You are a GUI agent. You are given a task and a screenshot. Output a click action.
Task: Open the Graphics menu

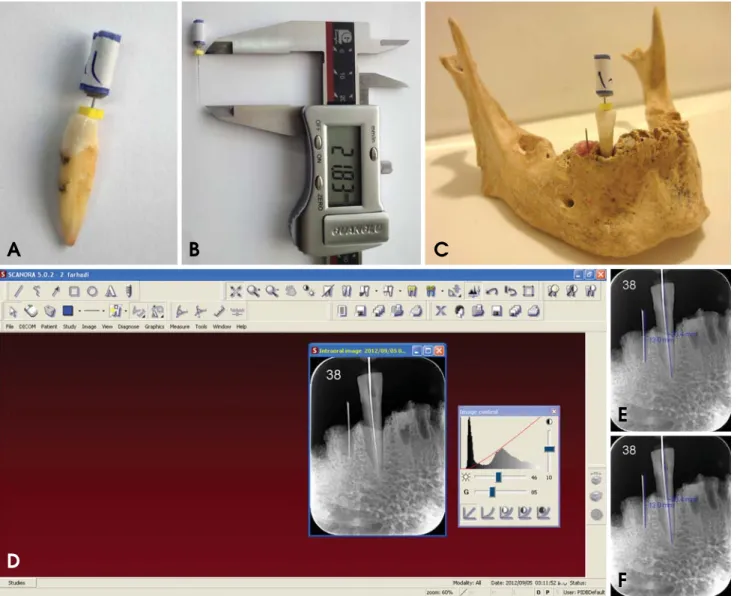click(x=154, y=327)
